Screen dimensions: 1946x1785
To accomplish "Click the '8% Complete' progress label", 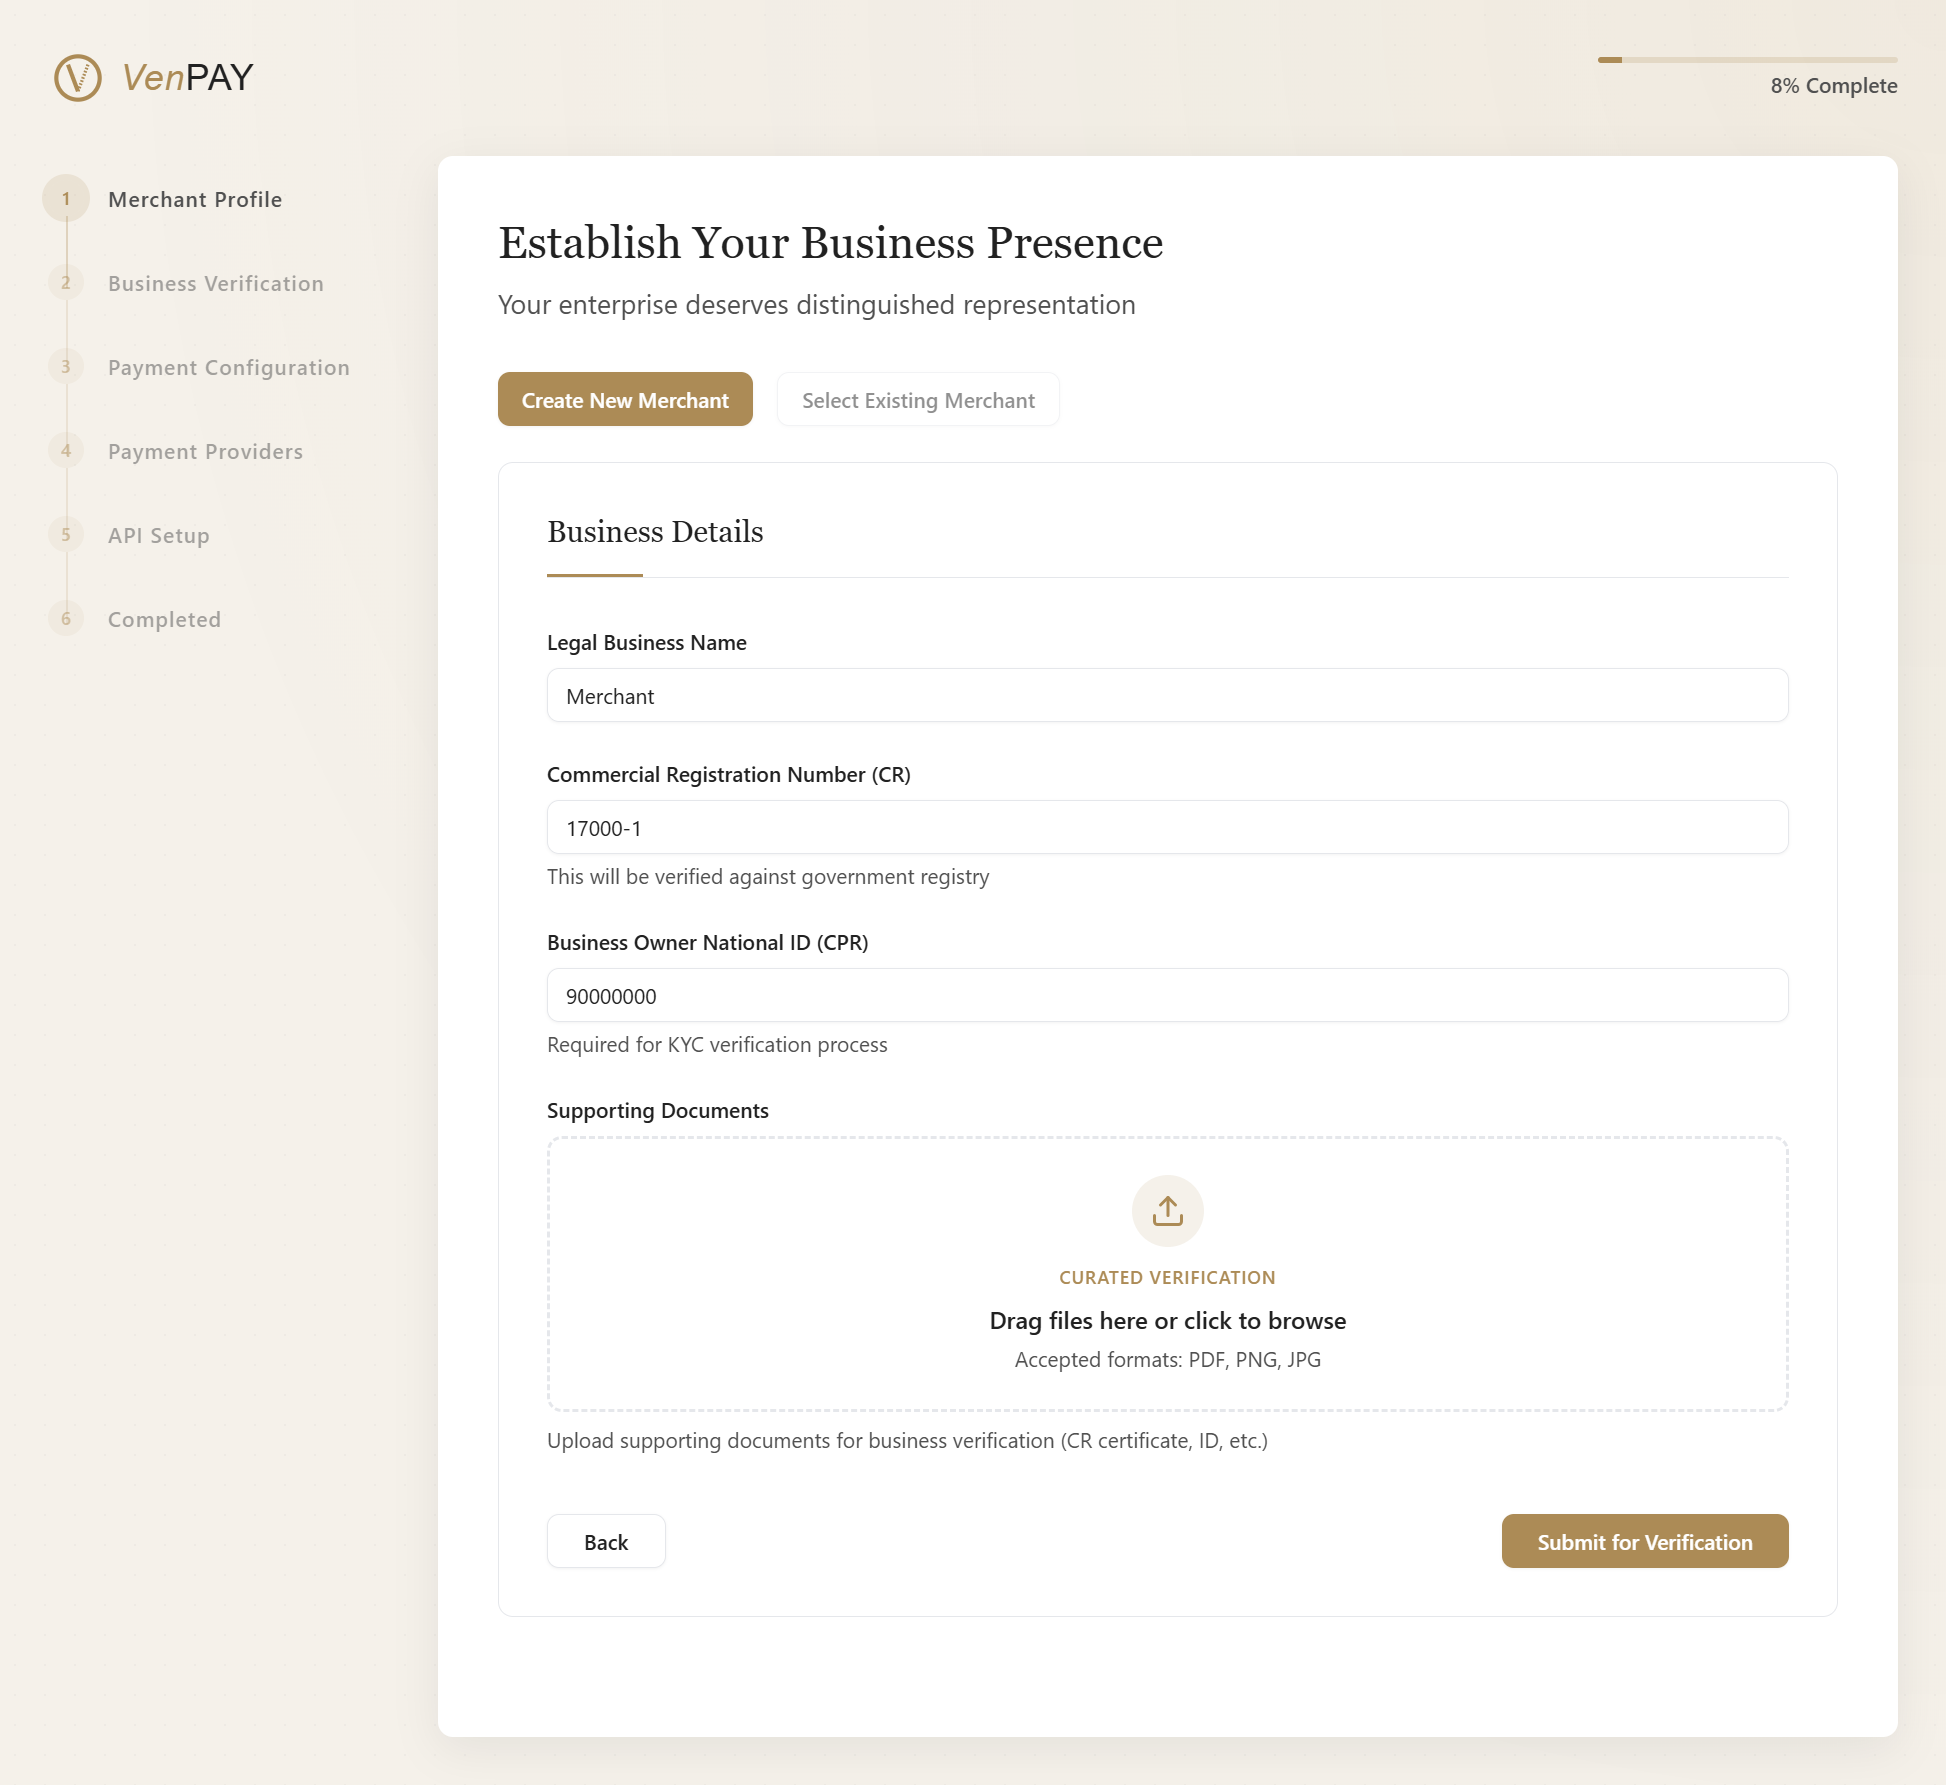I will pos(1834,86).
